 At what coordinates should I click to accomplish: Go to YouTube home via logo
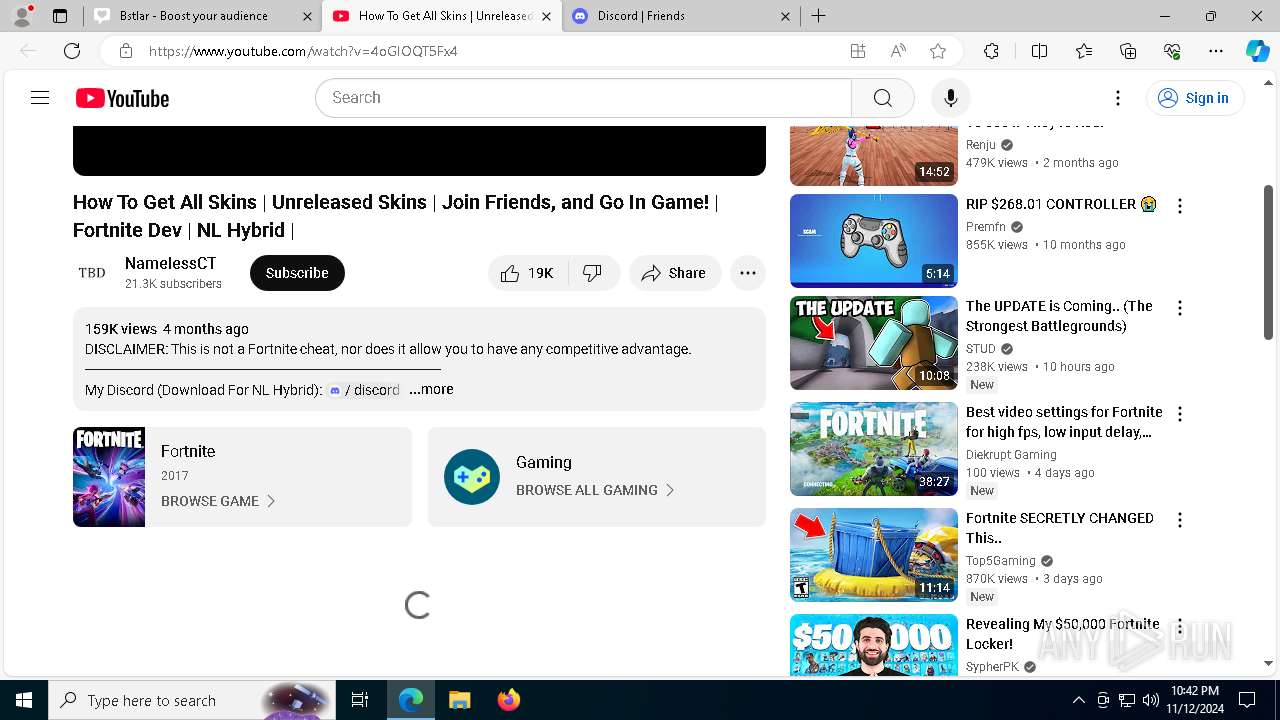pos(122,98)
